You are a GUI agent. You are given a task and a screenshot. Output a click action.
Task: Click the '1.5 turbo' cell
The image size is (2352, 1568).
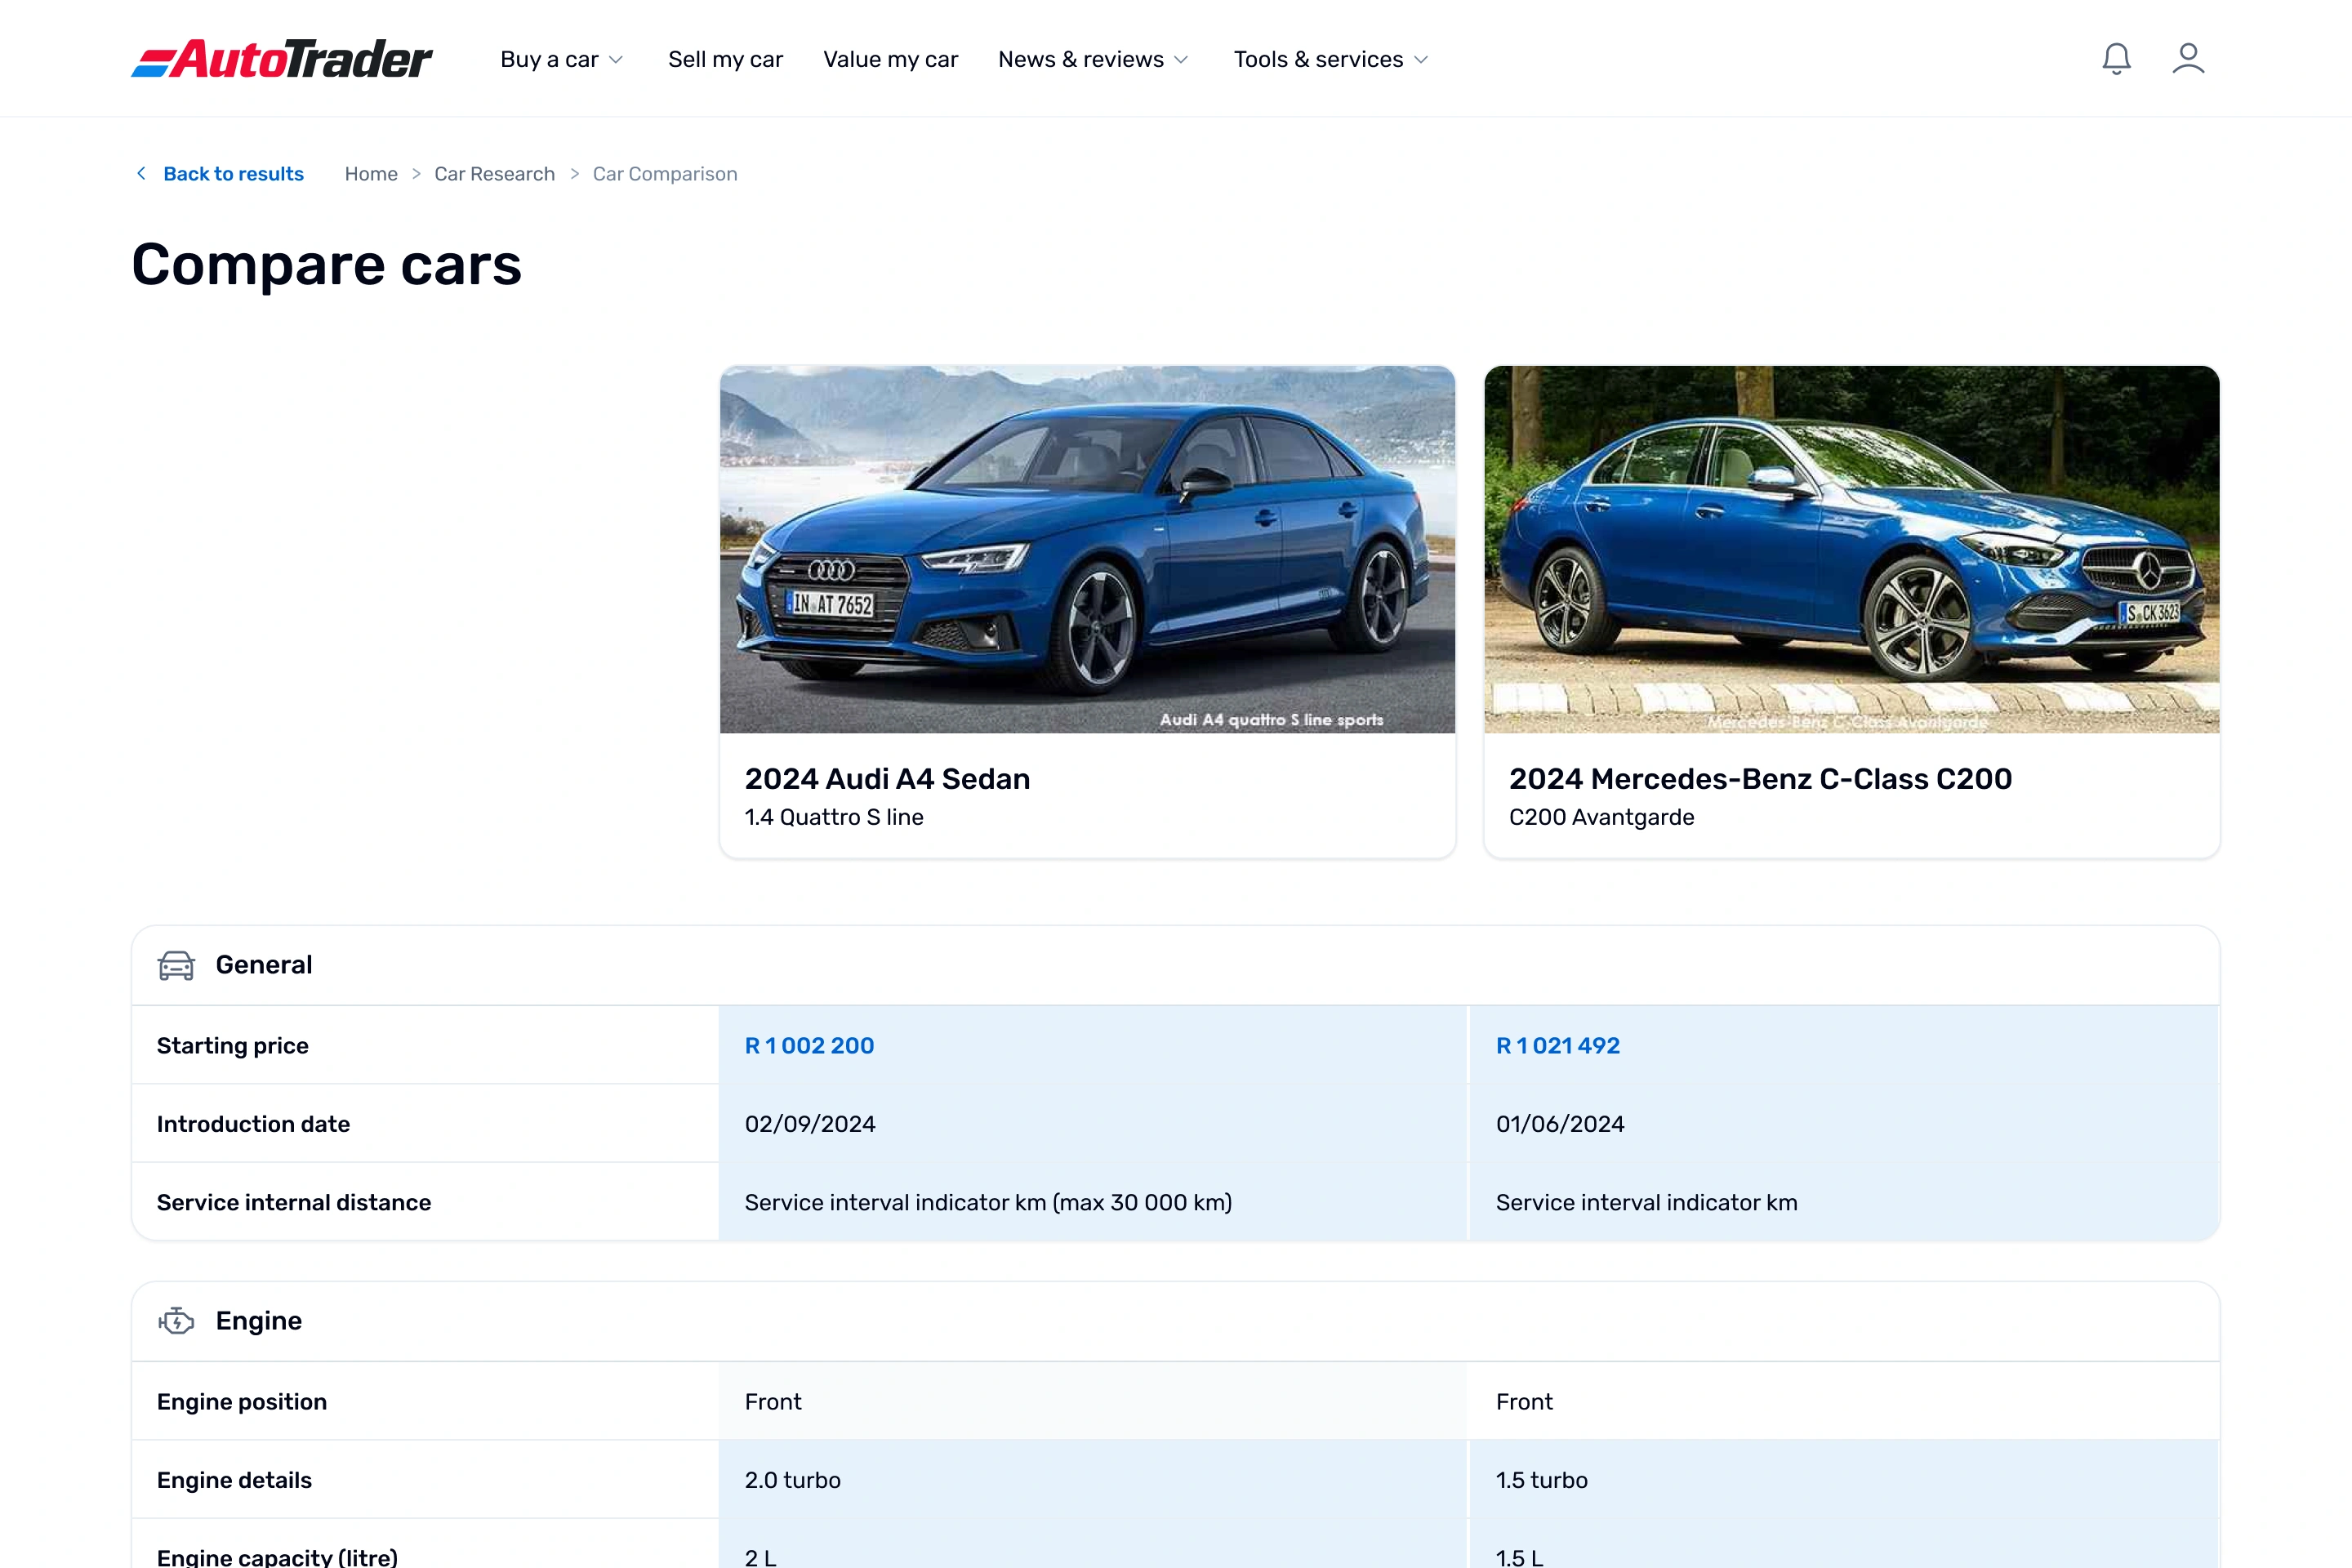pyautogui.click(x=1541, y=1480)
